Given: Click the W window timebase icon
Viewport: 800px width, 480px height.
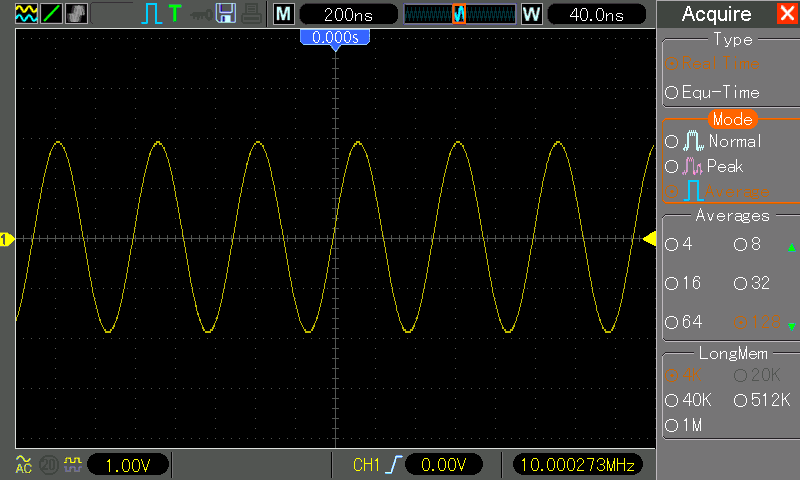Looking at the screenshot, I should click(x=532, y=14).
